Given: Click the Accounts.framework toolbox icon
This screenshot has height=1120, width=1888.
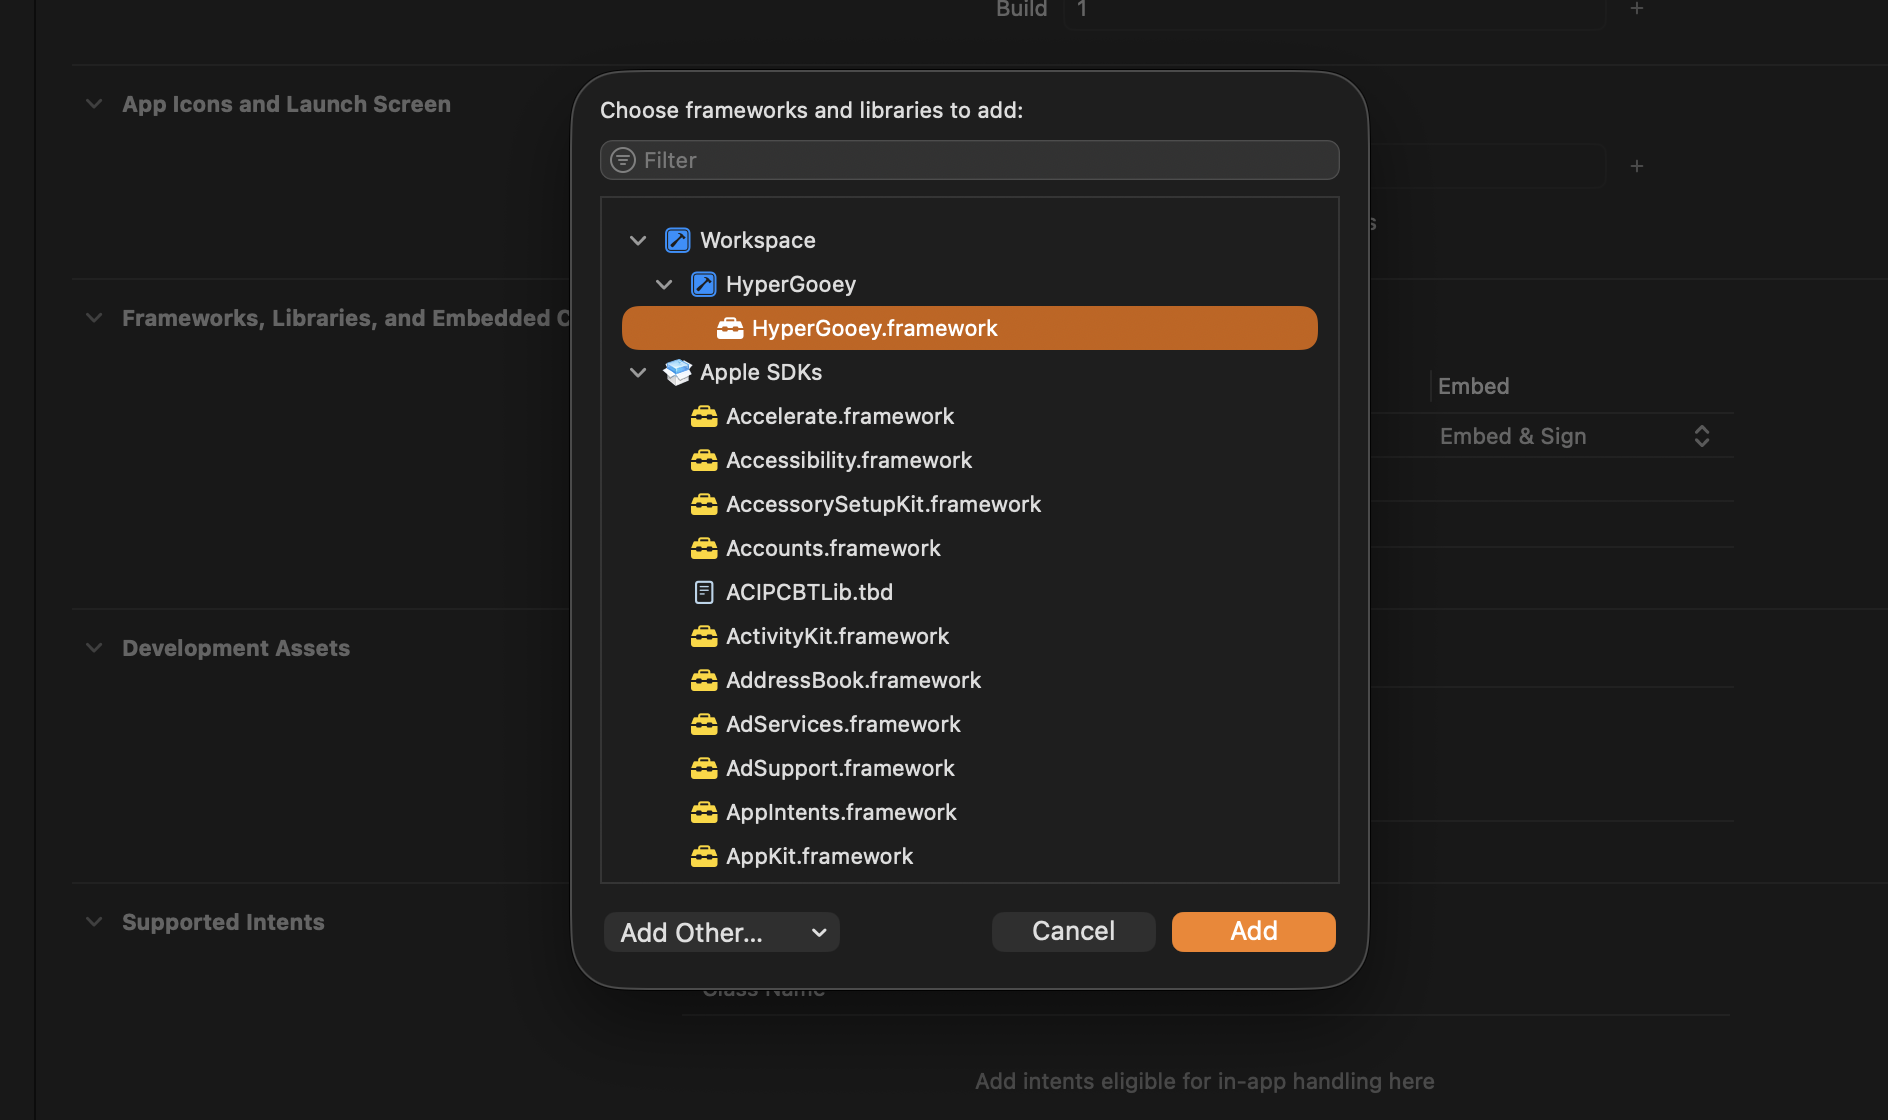Looking at the screenshot, I should (704, 548).
